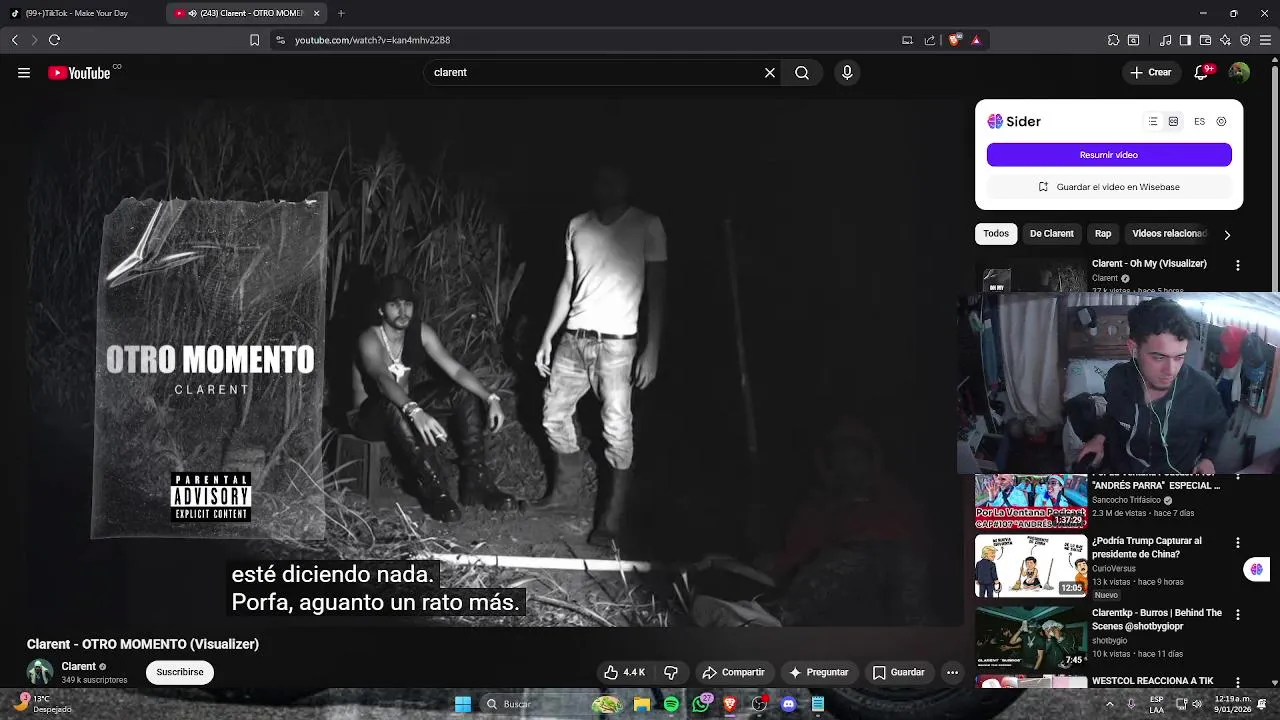
Task: Open Sider list view icon
Action: click(1153, 121)
